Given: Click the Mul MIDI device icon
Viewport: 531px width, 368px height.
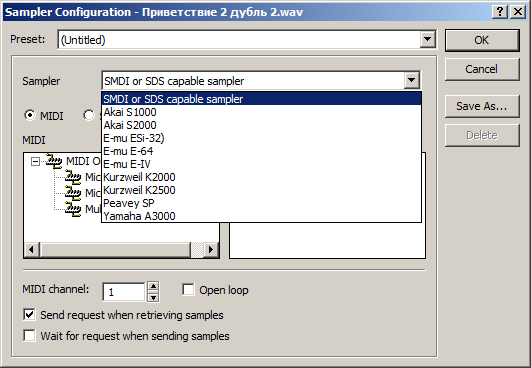Looking at the screenshot, I should point(73,209).
